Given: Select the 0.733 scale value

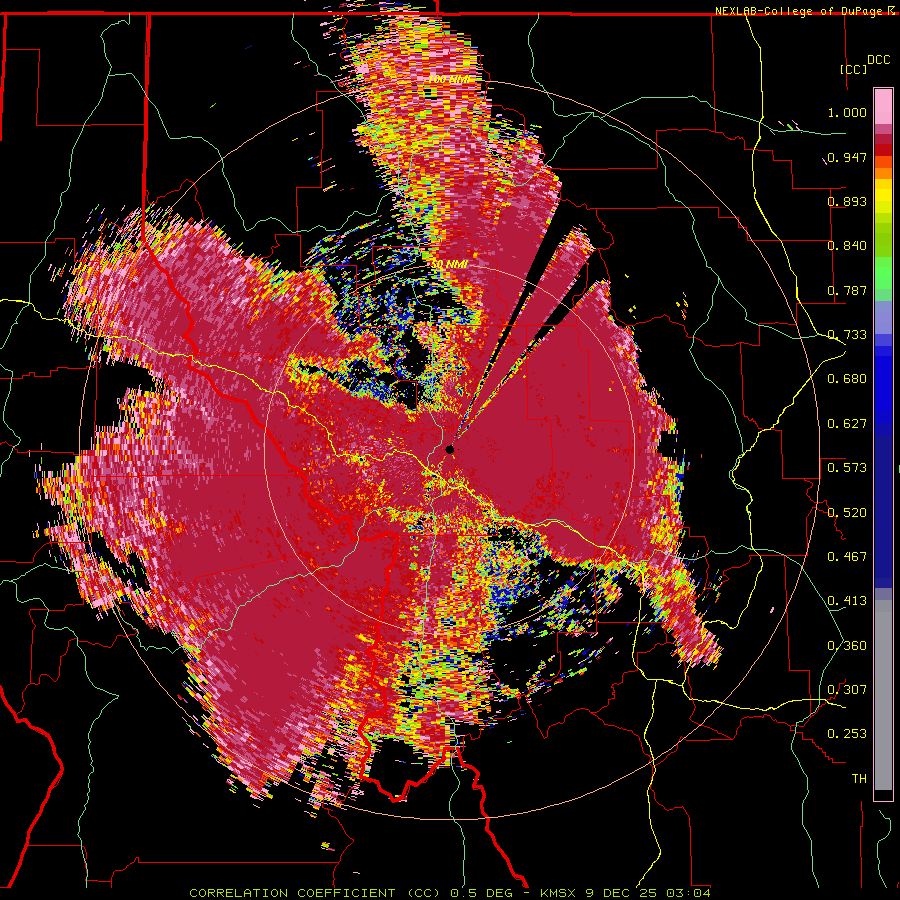Looking at the screenshot, I should pos(847,335).
